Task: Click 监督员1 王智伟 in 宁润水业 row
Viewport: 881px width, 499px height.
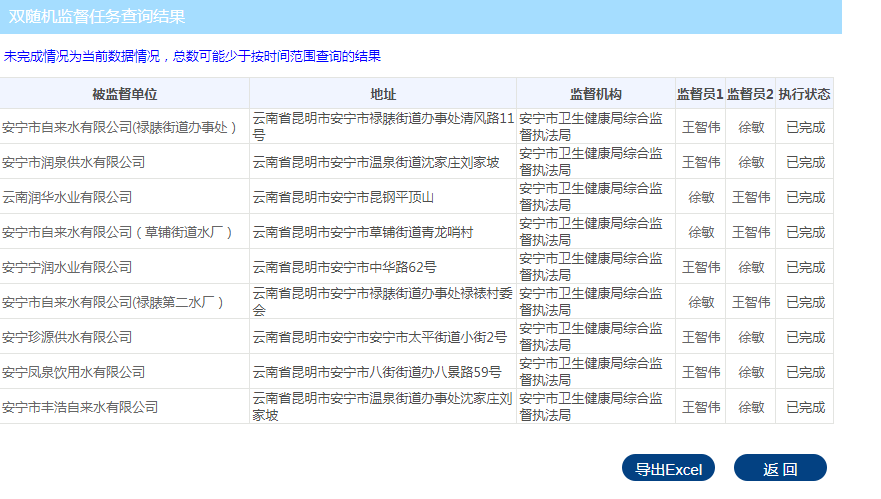Action: coord(701,267)
